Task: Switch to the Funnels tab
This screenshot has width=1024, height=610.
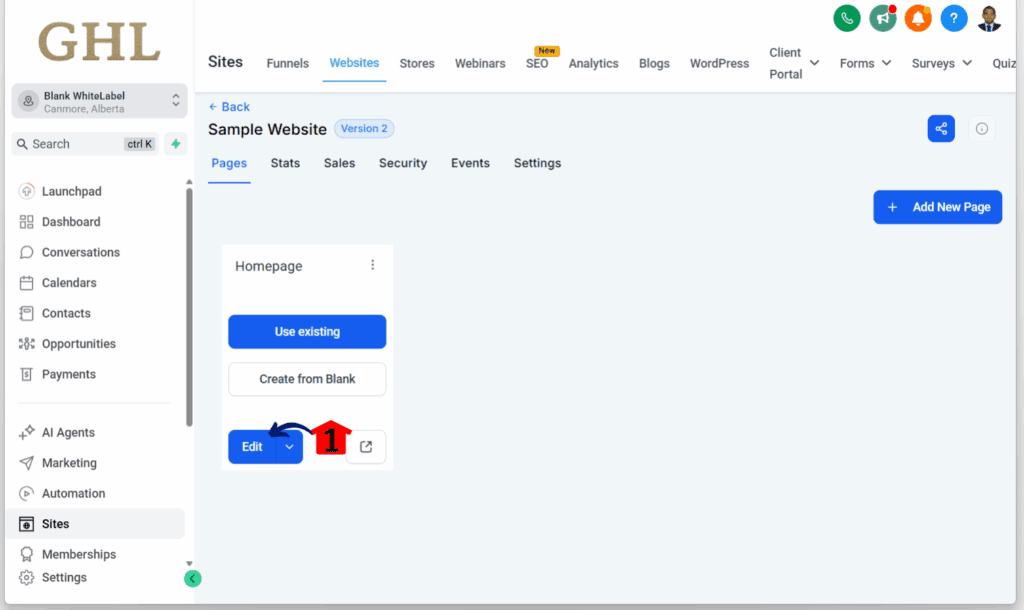Action: pos(287,63)
